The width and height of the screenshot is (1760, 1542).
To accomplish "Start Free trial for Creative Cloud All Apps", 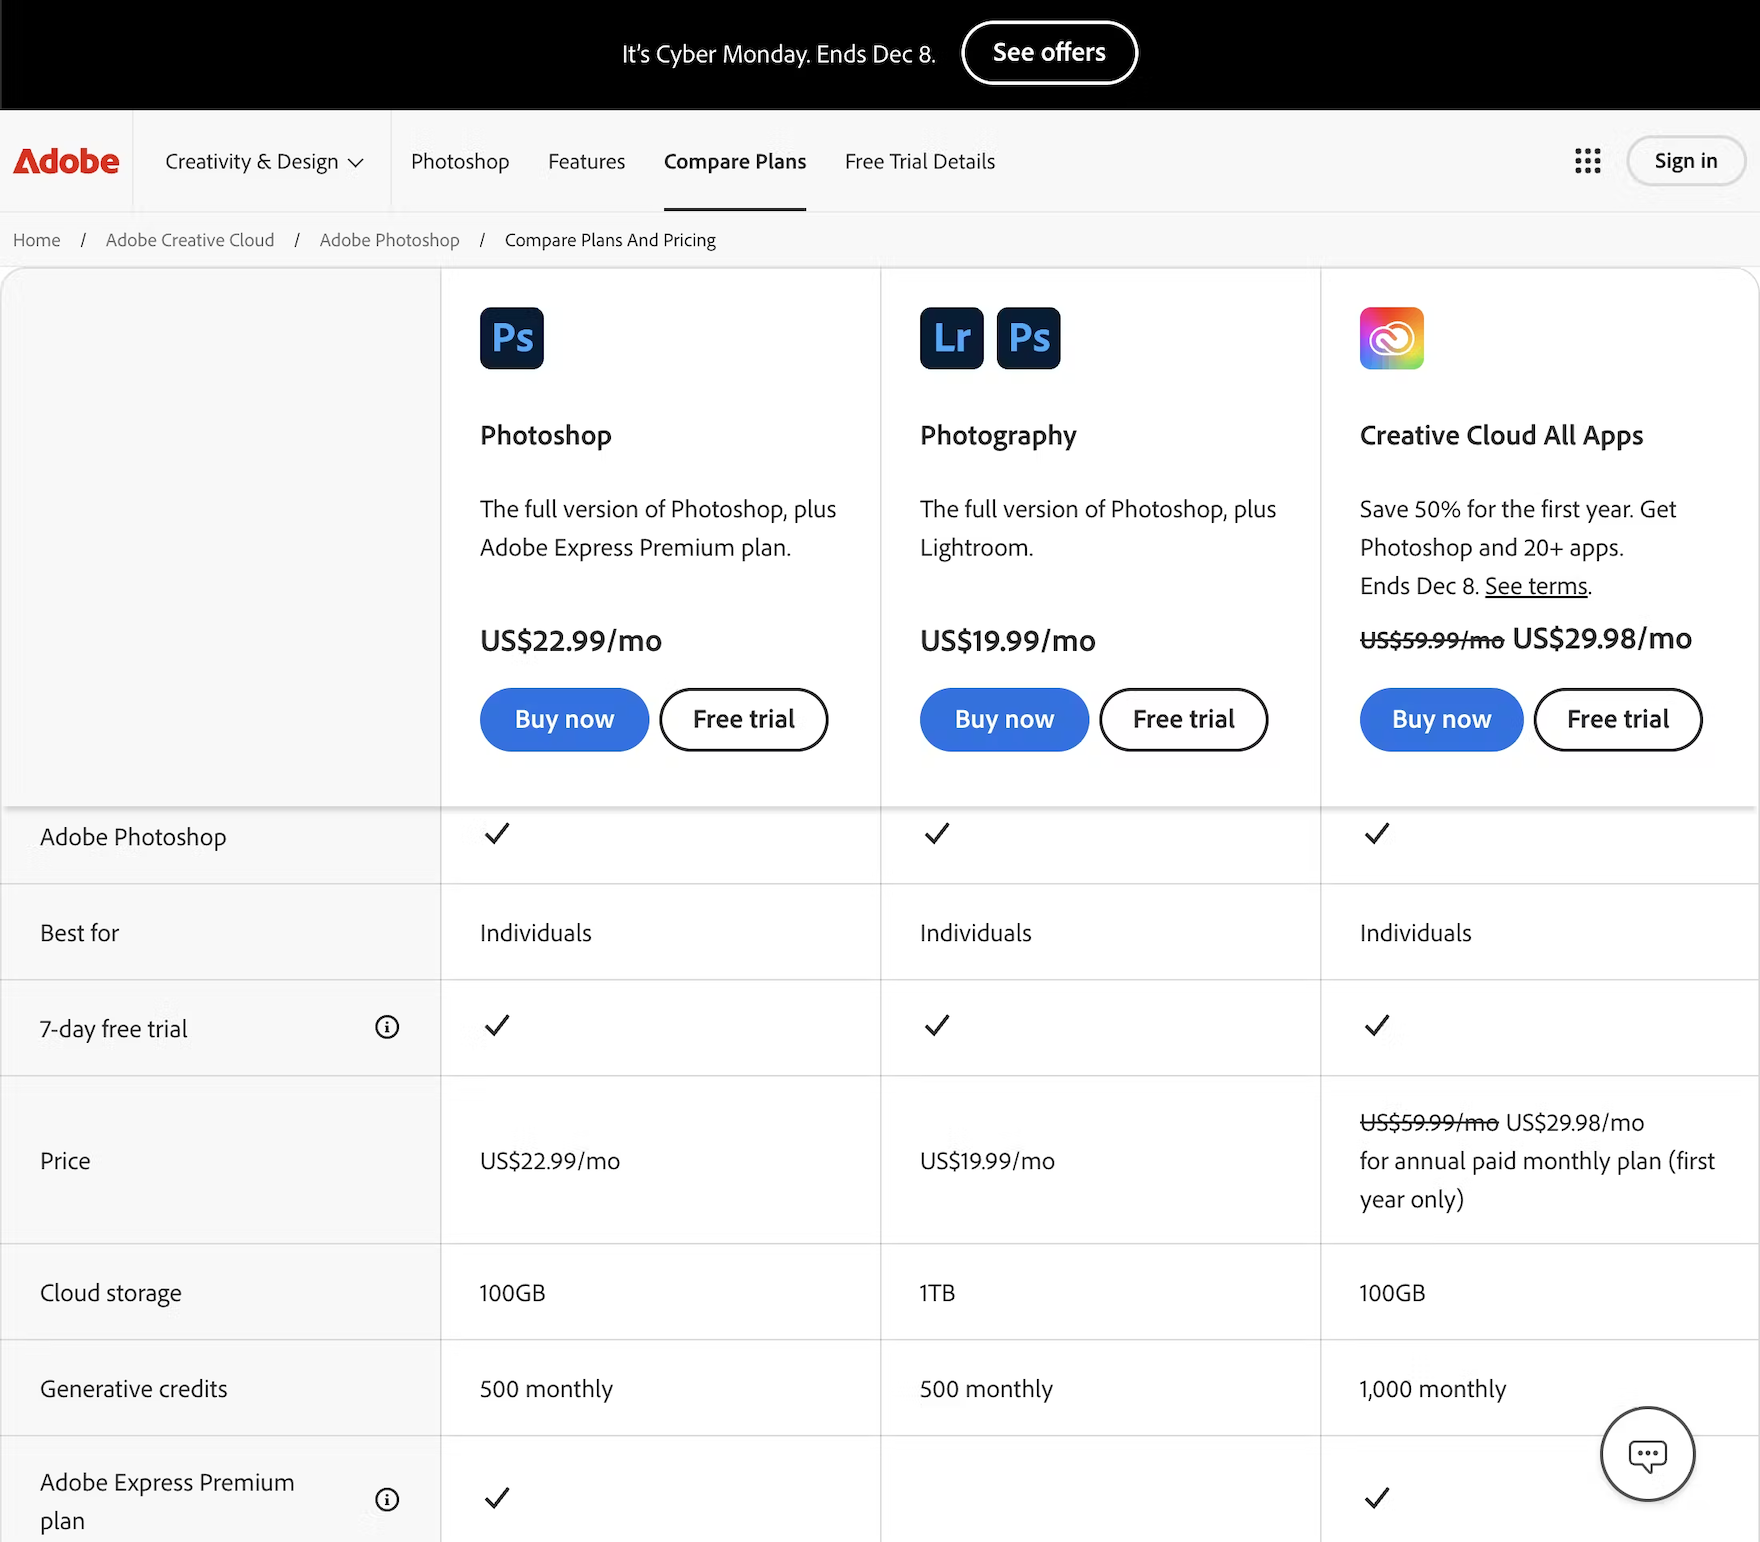I will pos(1617,719).
